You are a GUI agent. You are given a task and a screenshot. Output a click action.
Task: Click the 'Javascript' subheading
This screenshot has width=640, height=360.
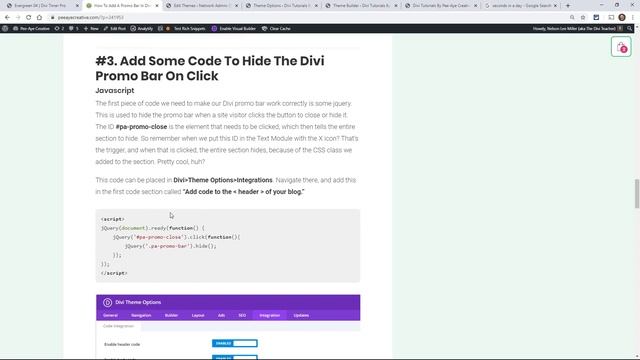(x=115, y=91)
